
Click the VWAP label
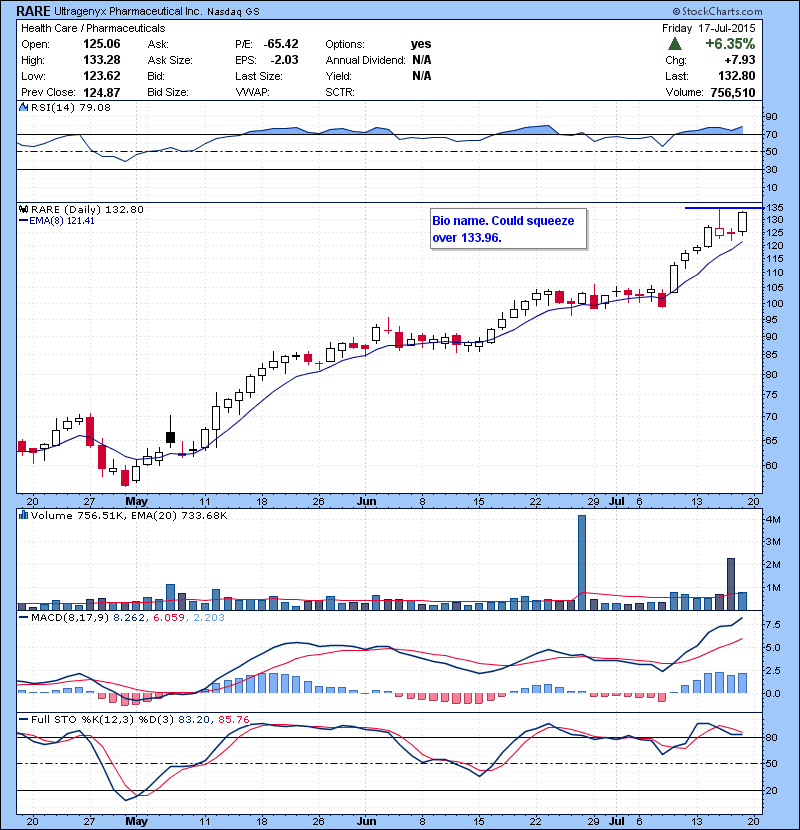click(x=253, y=92)
